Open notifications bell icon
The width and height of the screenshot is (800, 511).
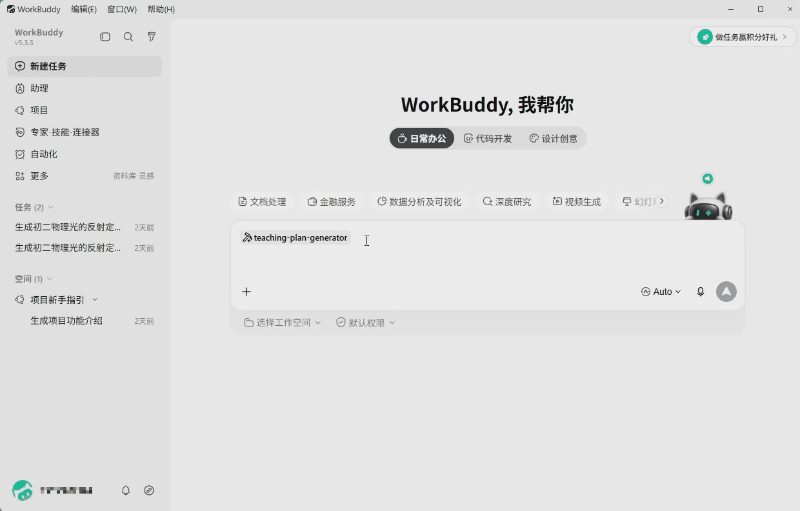tap(126, 491)
